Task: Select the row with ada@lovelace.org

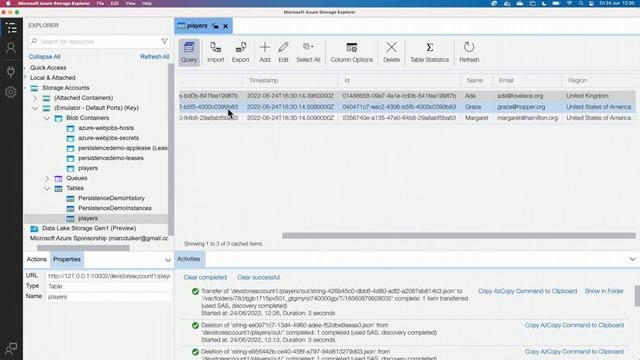Action: tap(407, 96)
